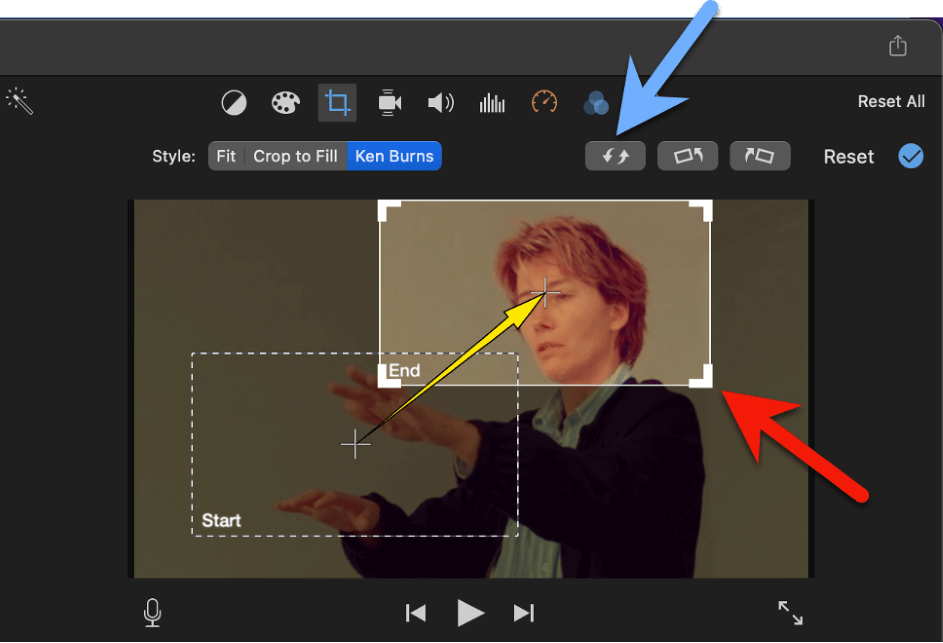Rotate the clip clockwise
The image size is (943, 643).
pos(760,156)
